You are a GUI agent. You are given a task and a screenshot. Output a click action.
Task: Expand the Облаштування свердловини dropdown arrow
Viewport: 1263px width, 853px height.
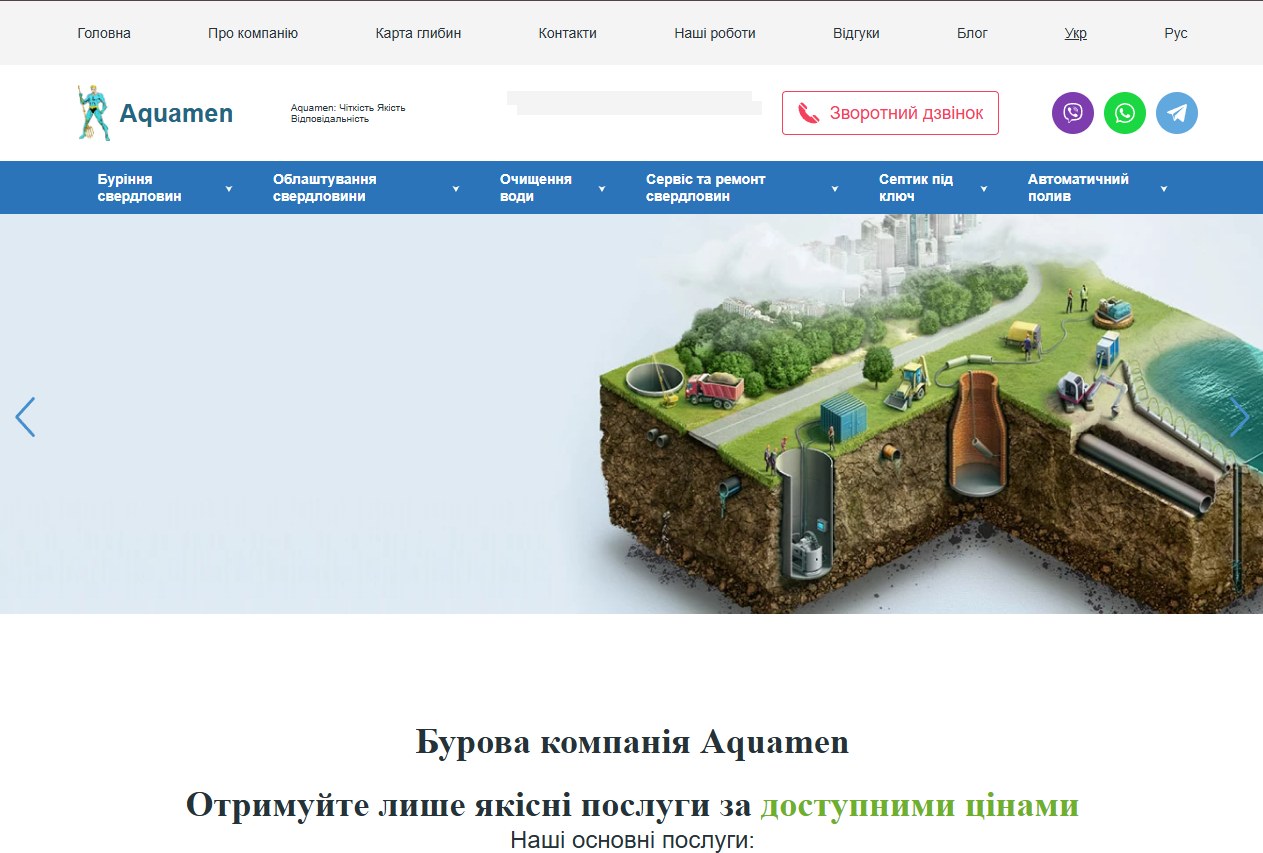coord(456,189)
